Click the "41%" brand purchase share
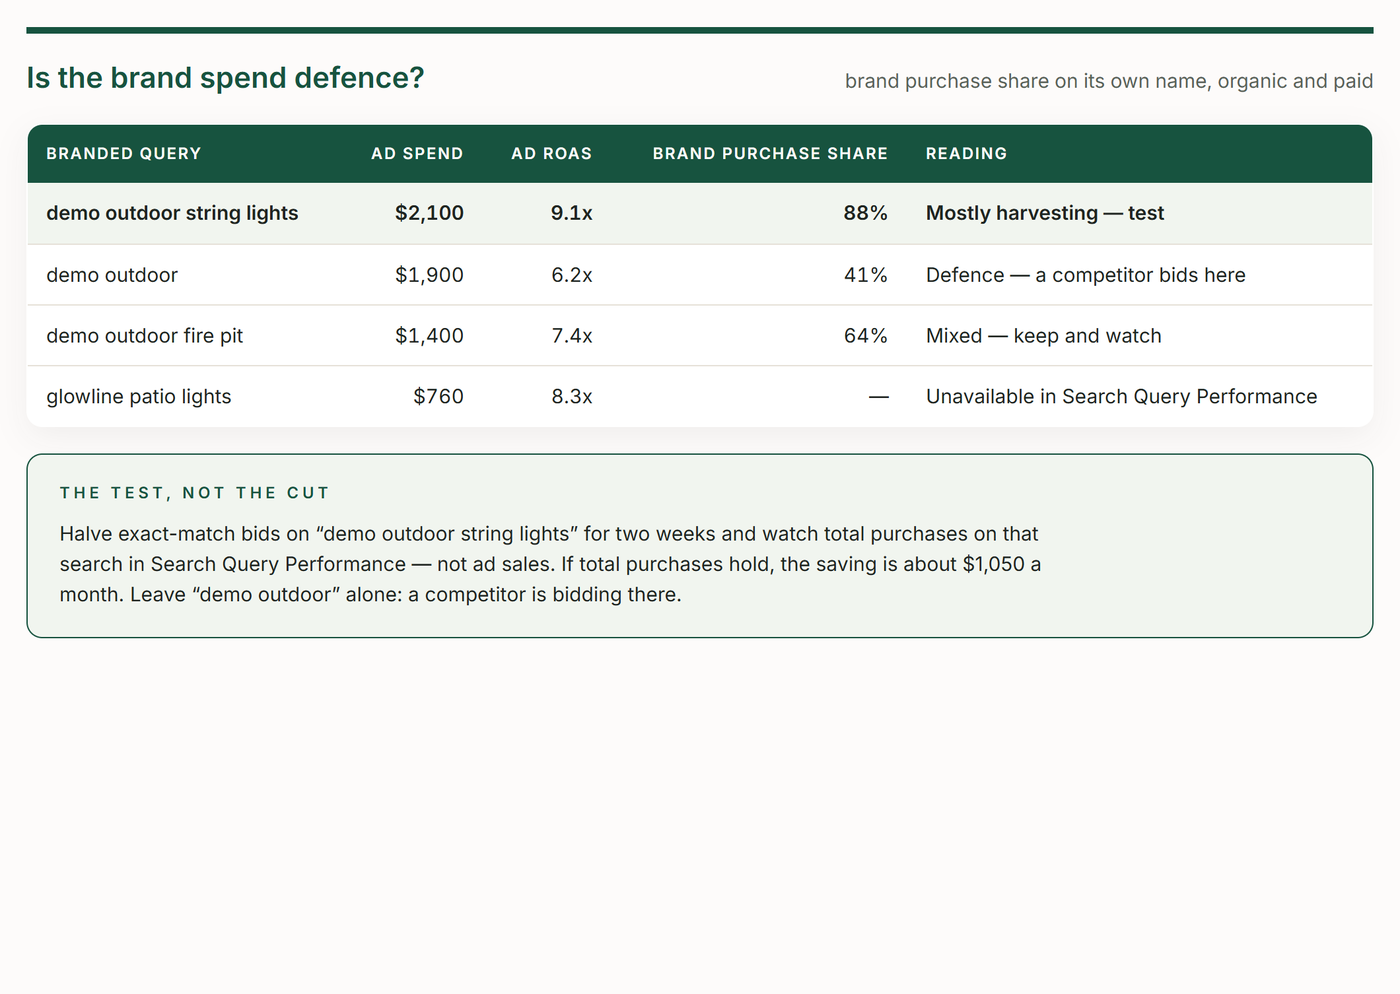 click(x=865, y=275)
